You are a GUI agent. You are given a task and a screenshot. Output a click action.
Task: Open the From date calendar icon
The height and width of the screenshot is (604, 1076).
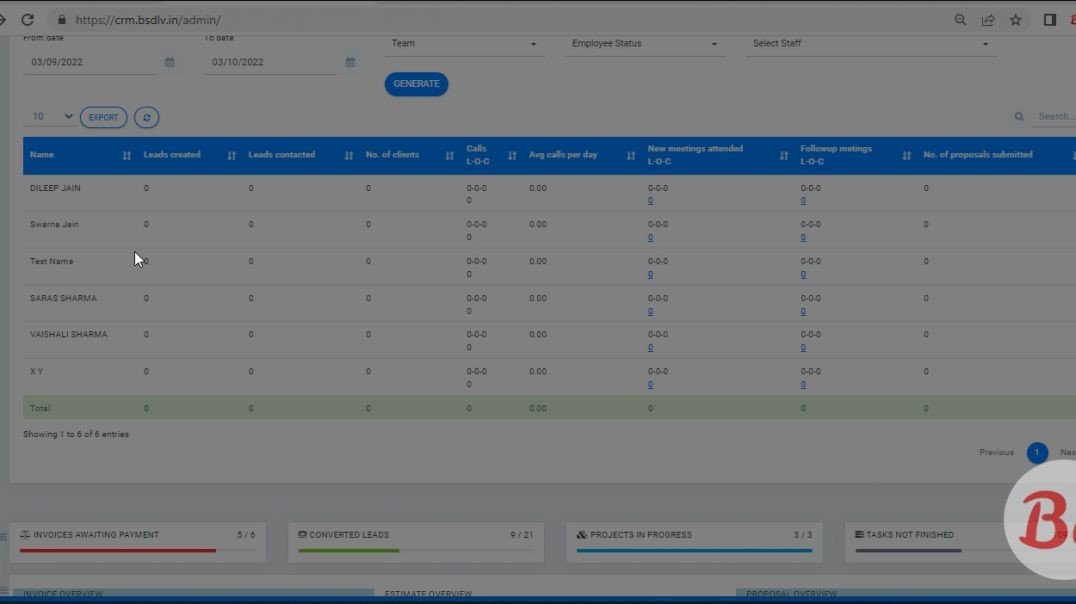click(x=168, y=61)
